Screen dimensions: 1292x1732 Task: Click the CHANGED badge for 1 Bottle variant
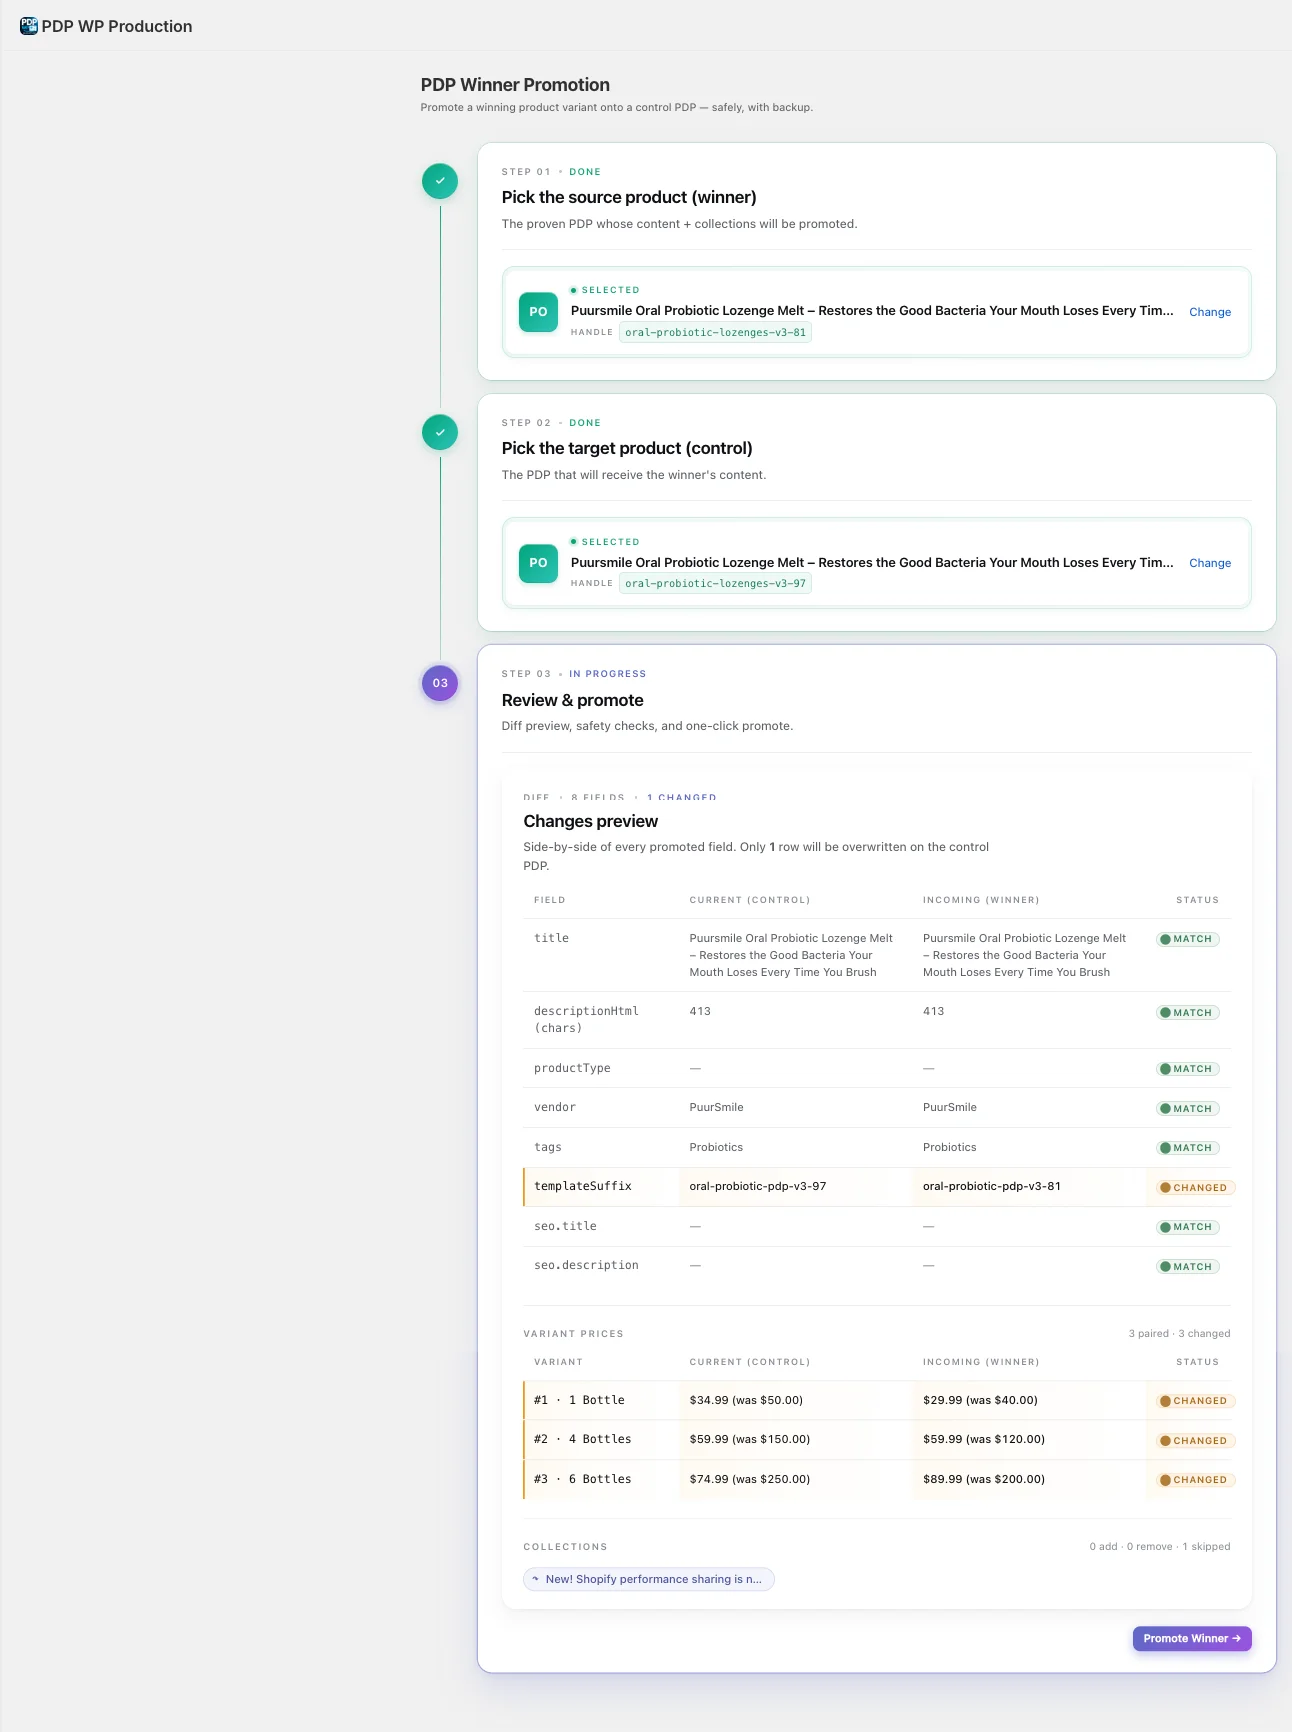coord(1195,1401)
